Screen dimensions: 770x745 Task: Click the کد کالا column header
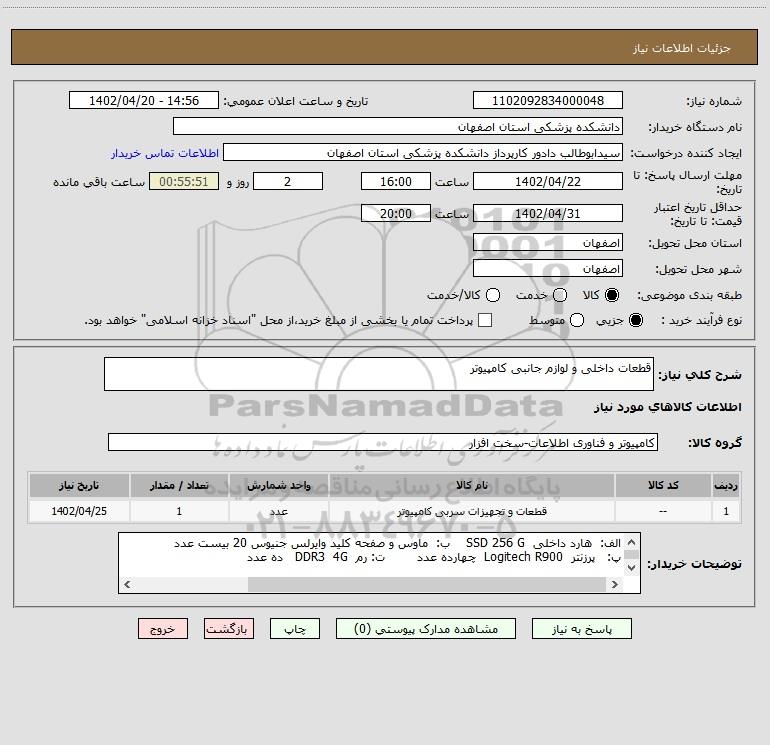(663, 485)
